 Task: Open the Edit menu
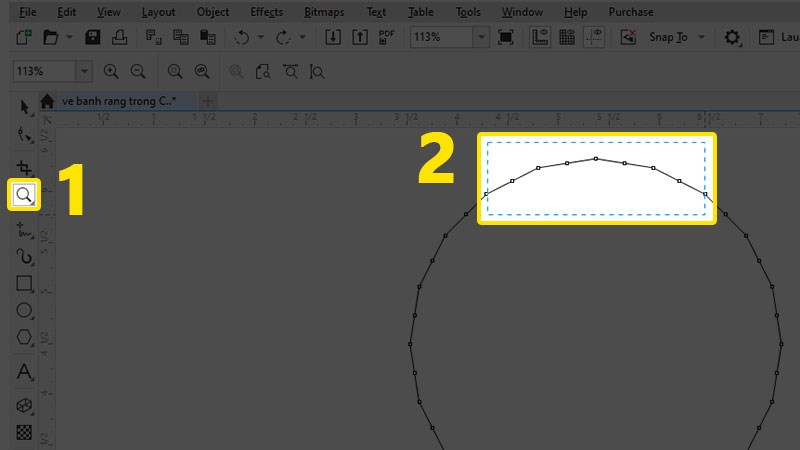[66, 12]
